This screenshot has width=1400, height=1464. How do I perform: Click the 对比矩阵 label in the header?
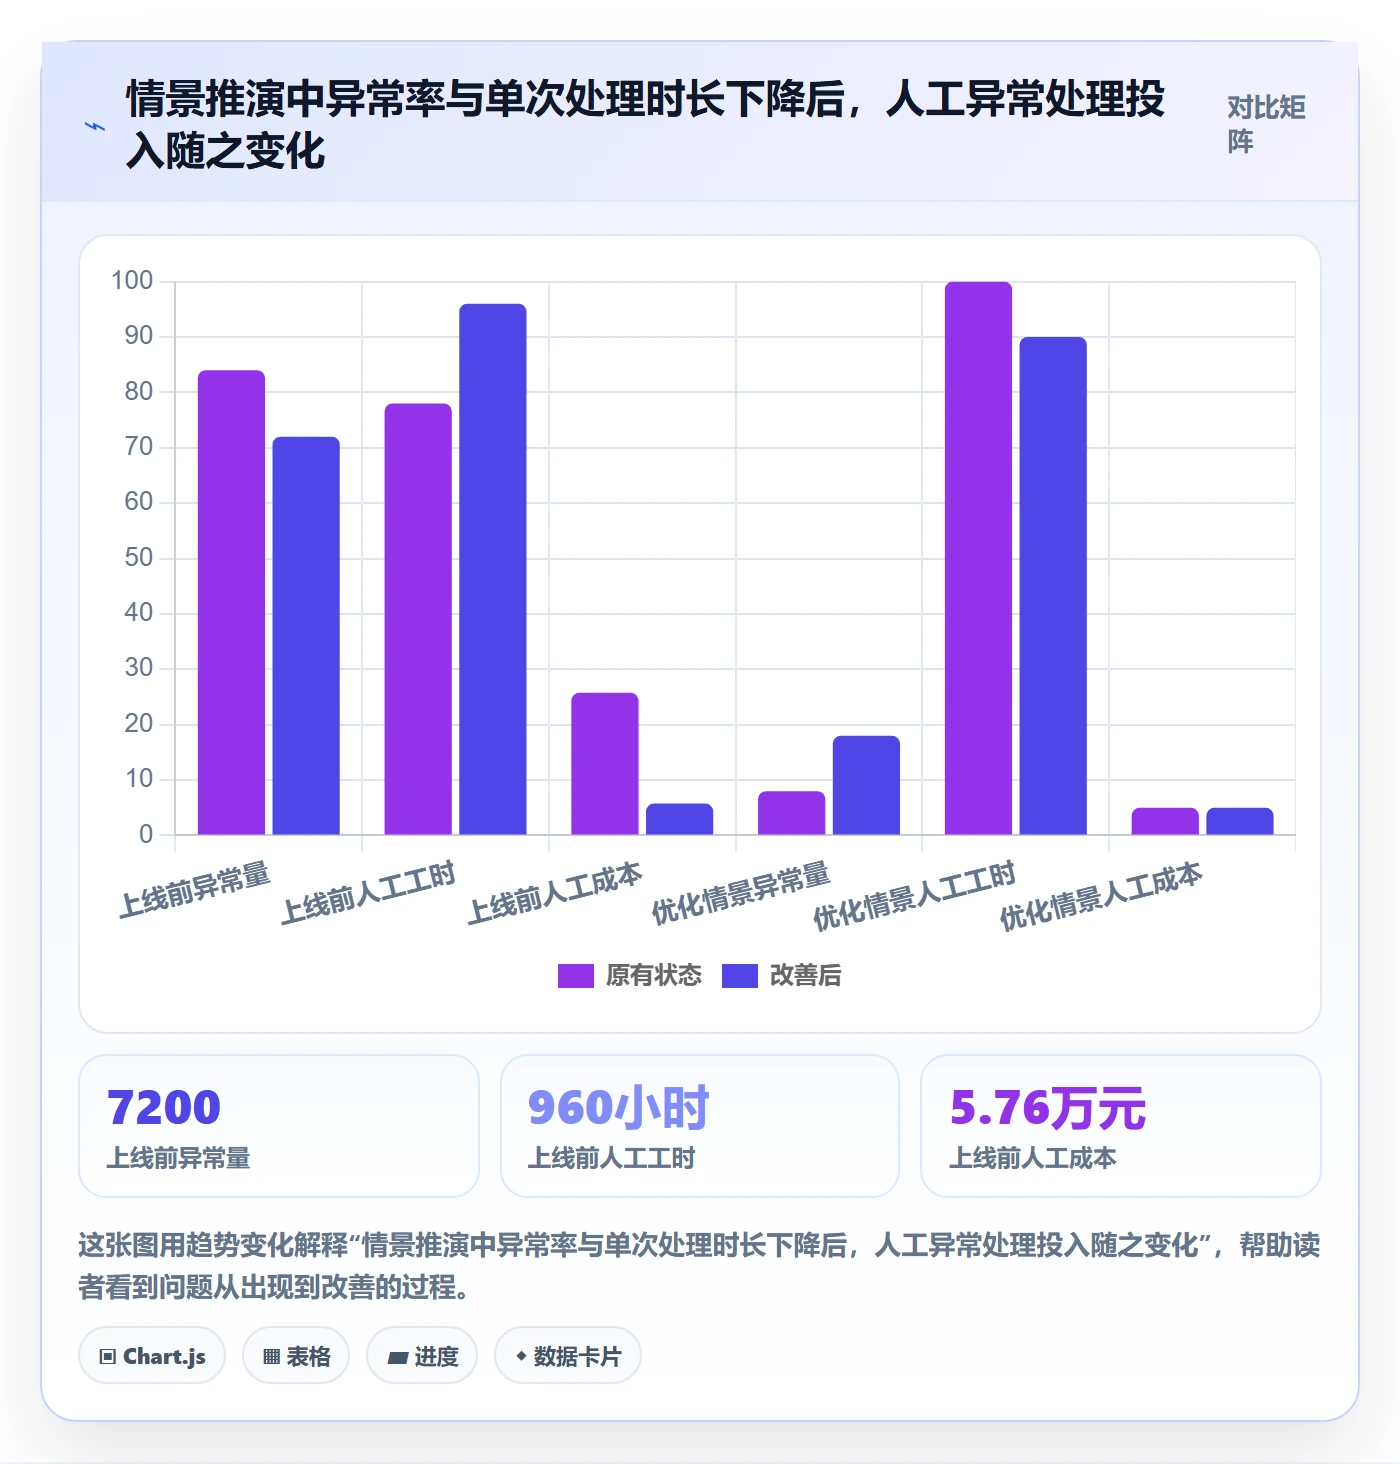click(1267, 124)
